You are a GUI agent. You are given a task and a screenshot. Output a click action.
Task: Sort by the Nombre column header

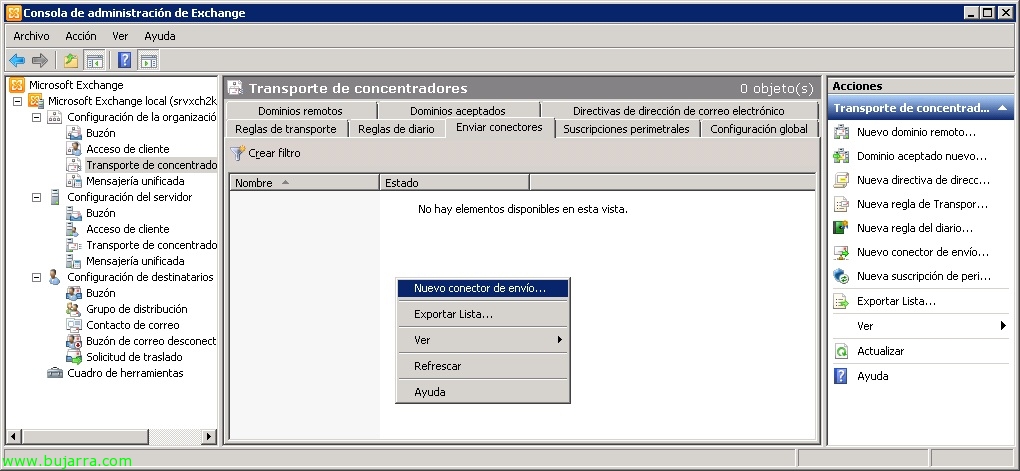point(304,183)
